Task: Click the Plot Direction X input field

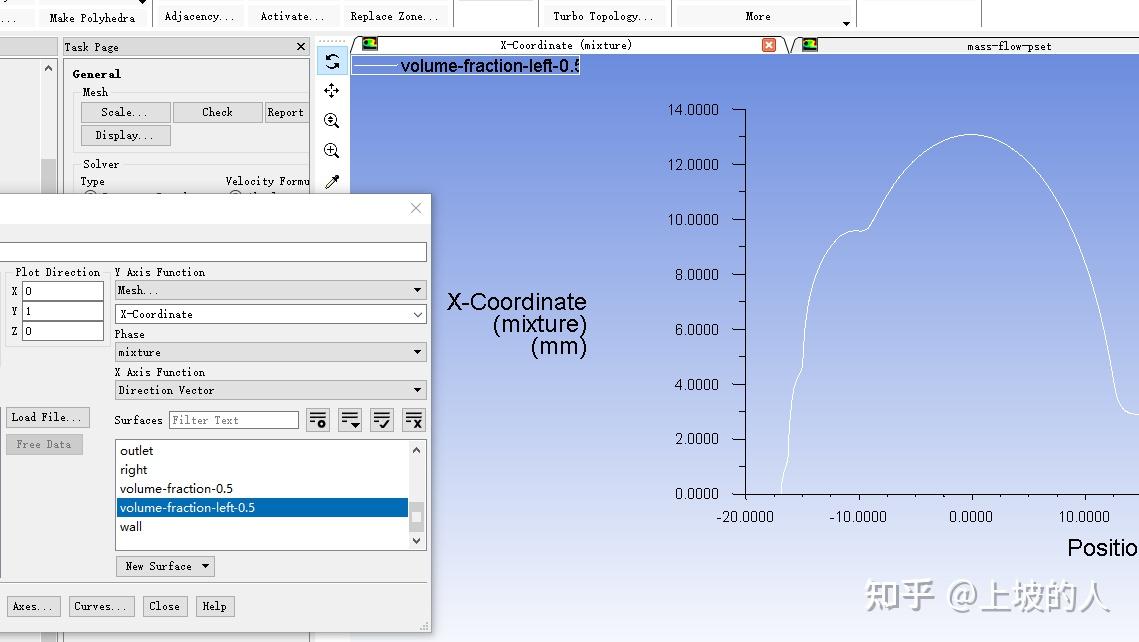Action: coord(62,291)
